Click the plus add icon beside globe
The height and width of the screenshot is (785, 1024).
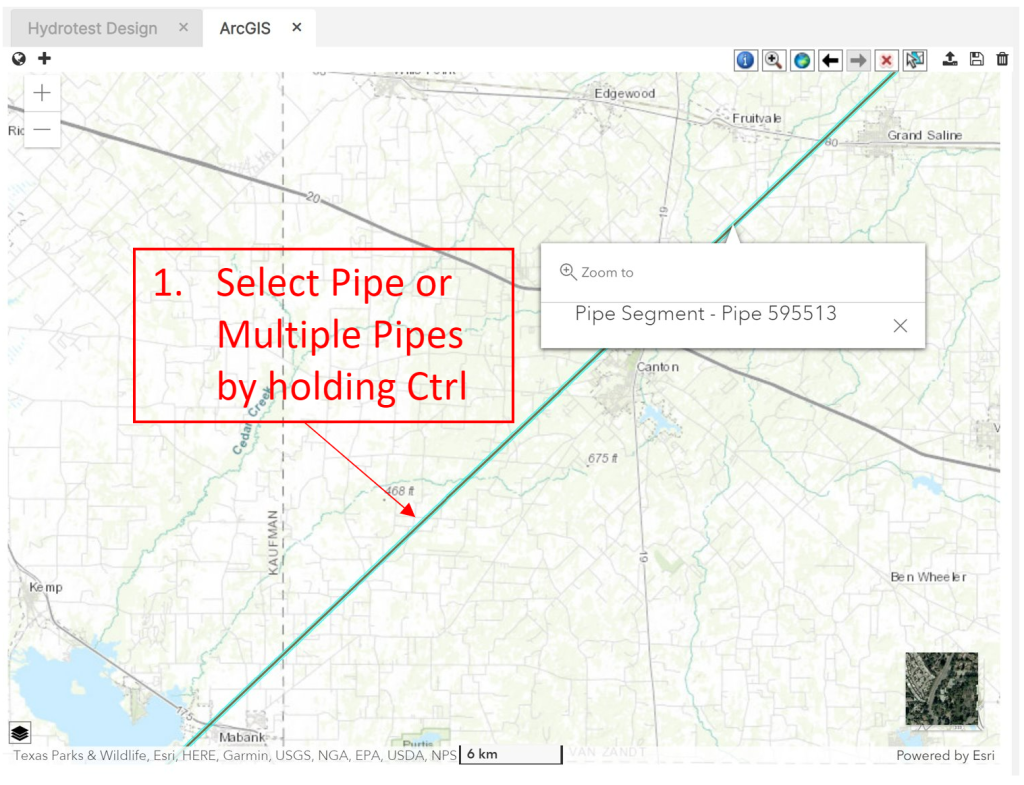44,58
